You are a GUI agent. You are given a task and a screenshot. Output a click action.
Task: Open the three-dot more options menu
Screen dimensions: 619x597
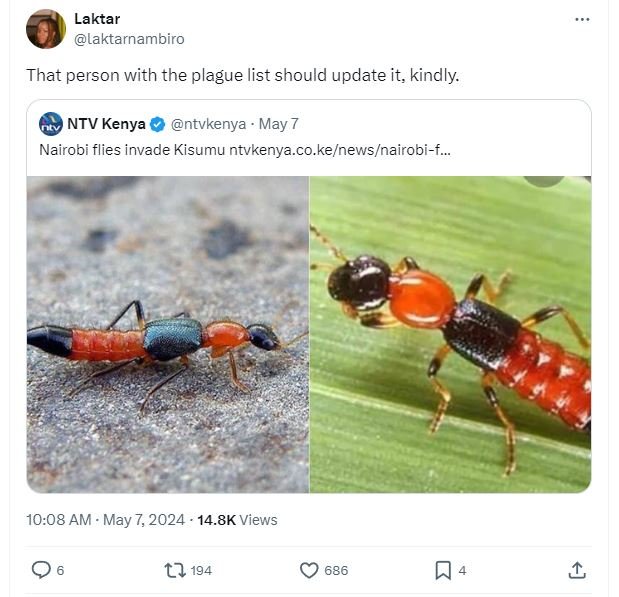point(582,19)
